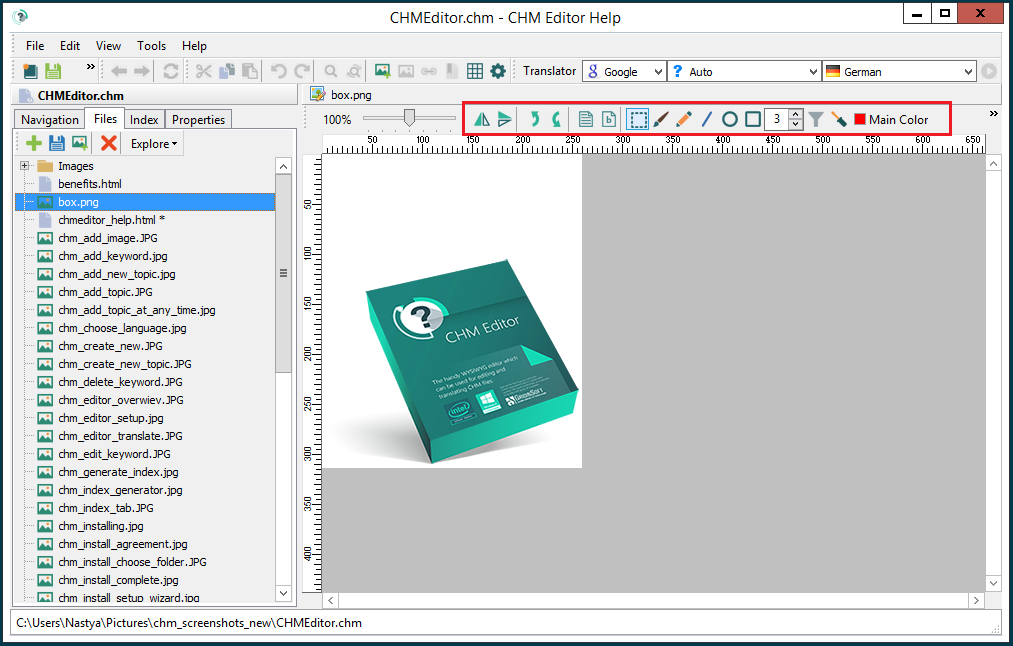Select the flip horizontal tool

pos(481,118)
